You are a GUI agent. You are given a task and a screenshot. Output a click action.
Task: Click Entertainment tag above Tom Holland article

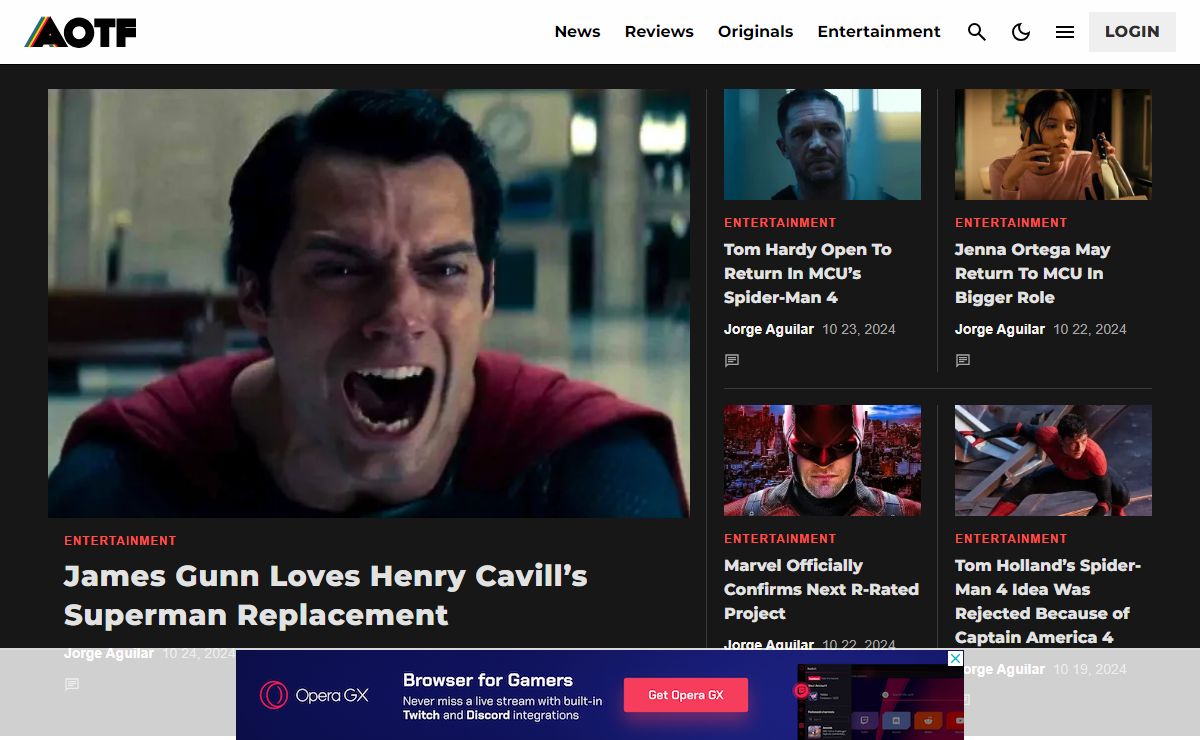click(1011, 539)
